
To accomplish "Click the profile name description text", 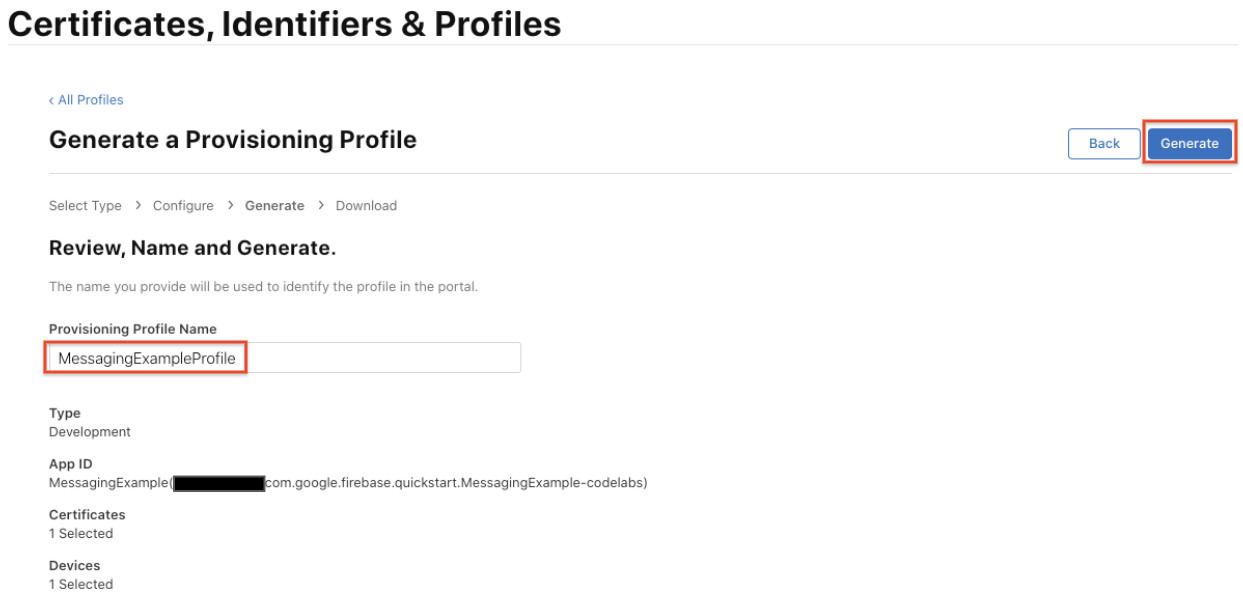I will click(x=263, y=287).
